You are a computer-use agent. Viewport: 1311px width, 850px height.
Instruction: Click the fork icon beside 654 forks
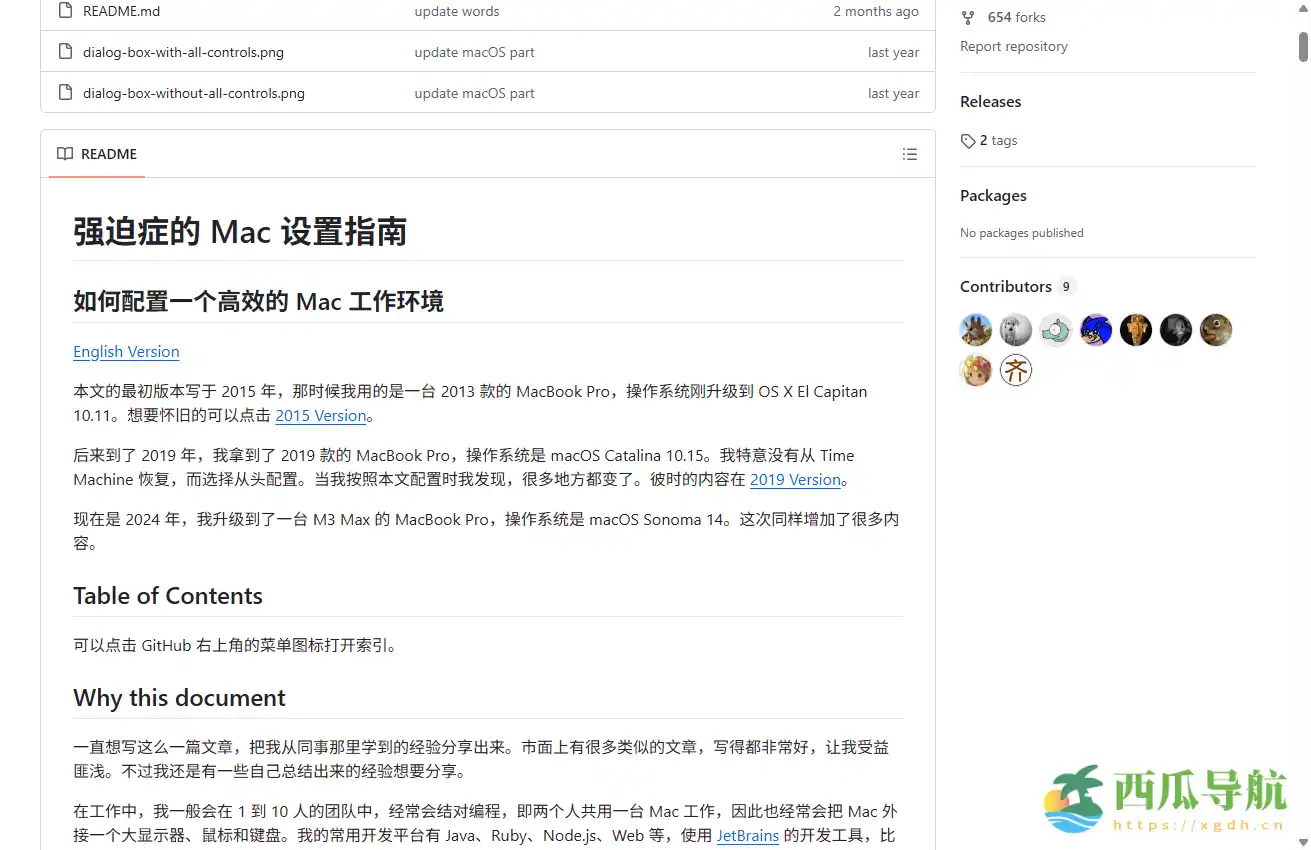[967, 17]
